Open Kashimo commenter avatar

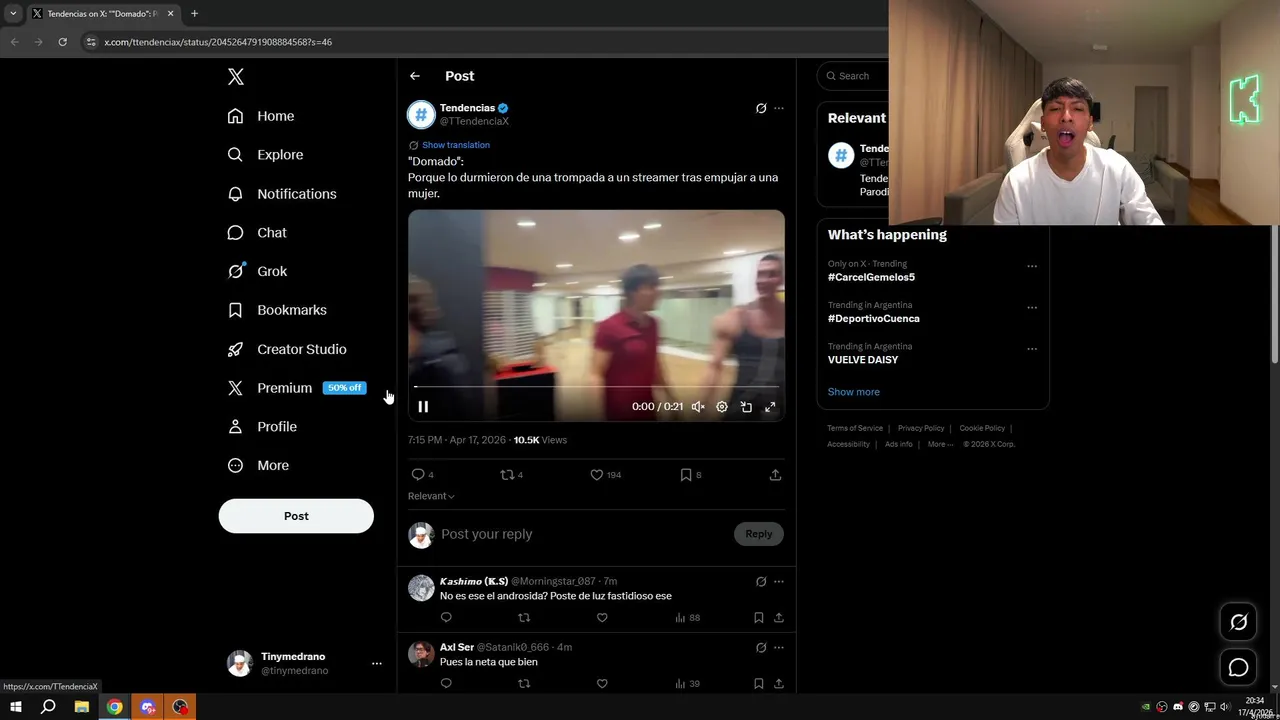(x=421, y=588)
